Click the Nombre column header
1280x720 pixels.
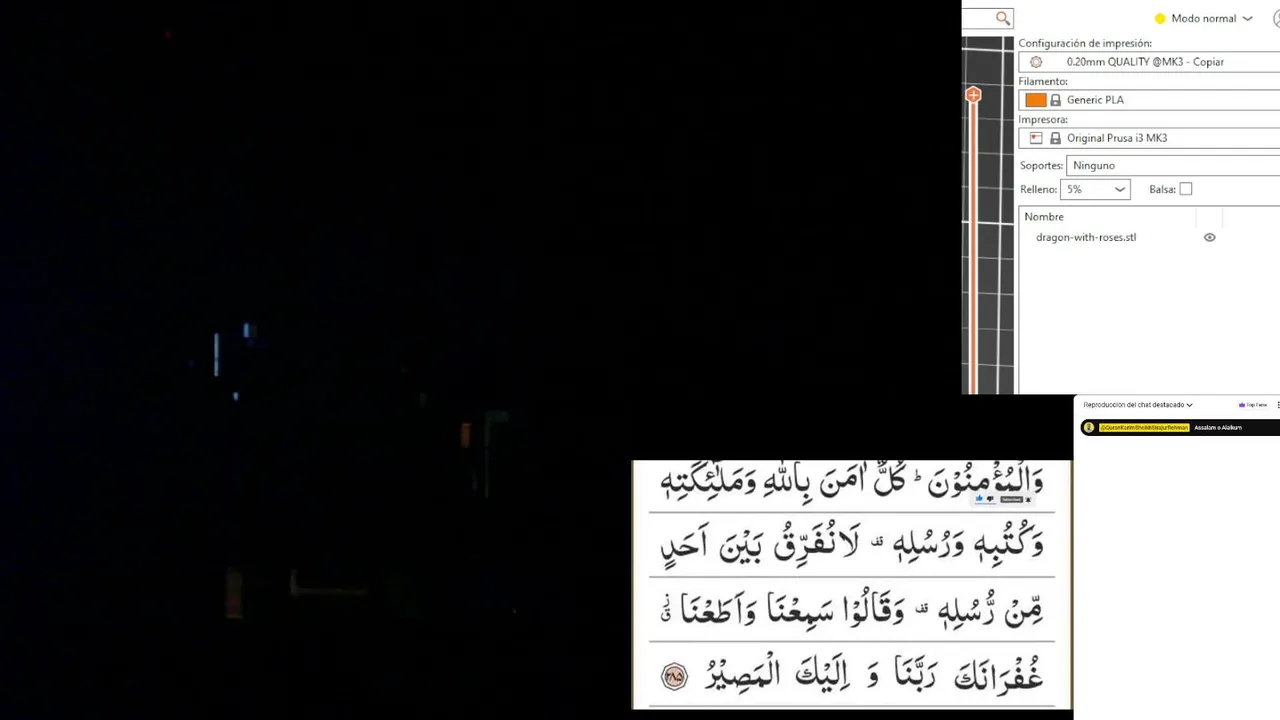(1044, 217)
